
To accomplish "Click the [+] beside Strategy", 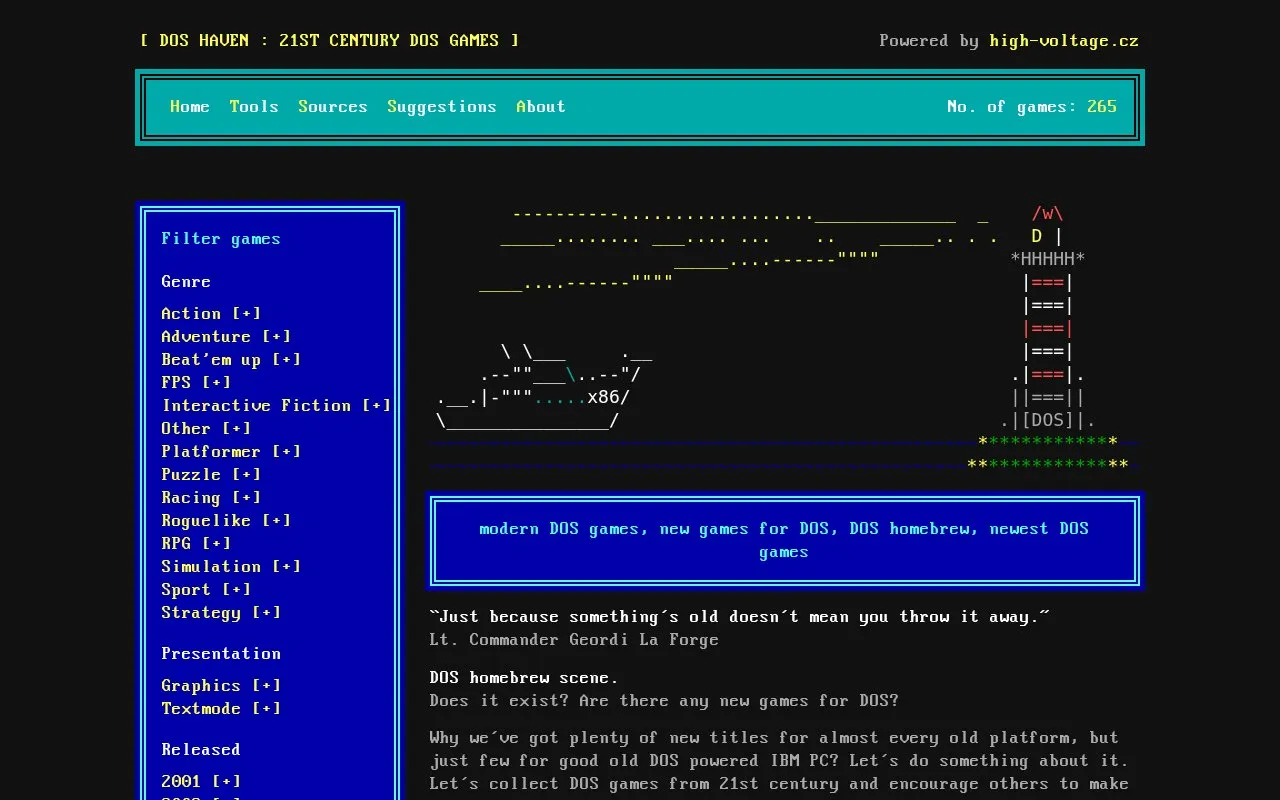I will pos(266,613).
